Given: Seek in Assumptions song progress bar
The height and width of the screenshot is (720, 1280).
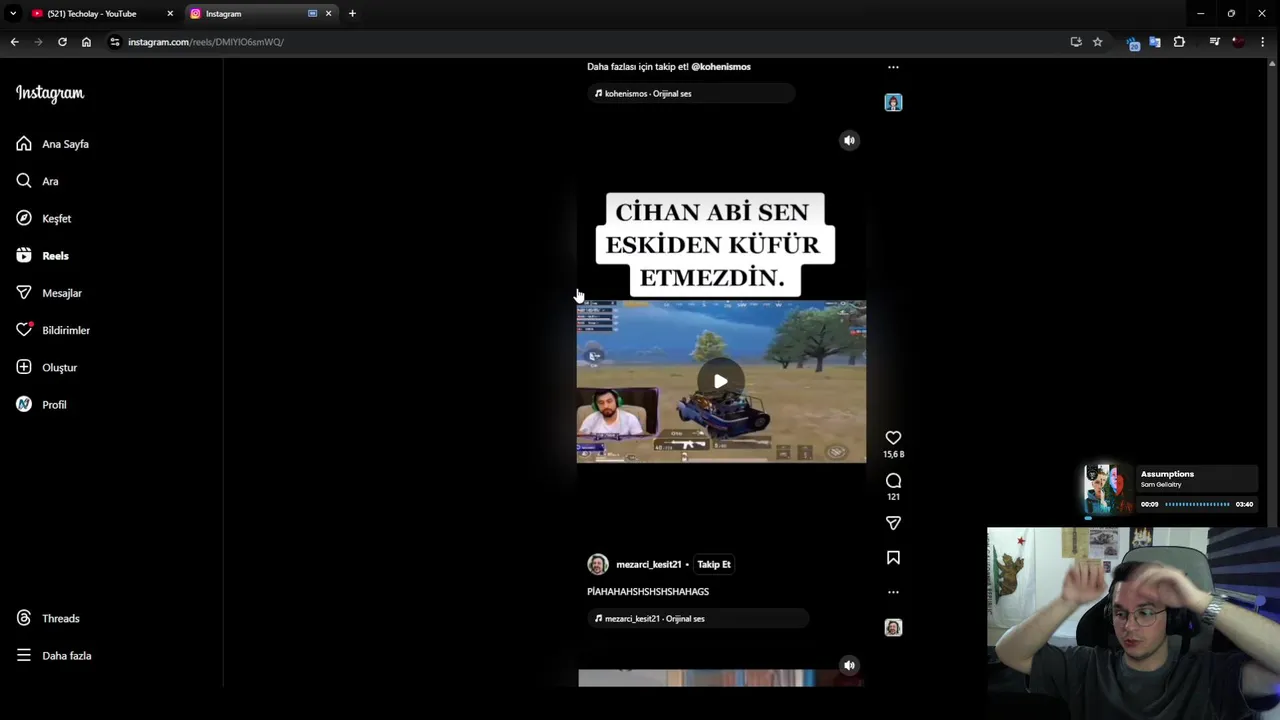Looking at the screenshot, I should coord(1197,504).
